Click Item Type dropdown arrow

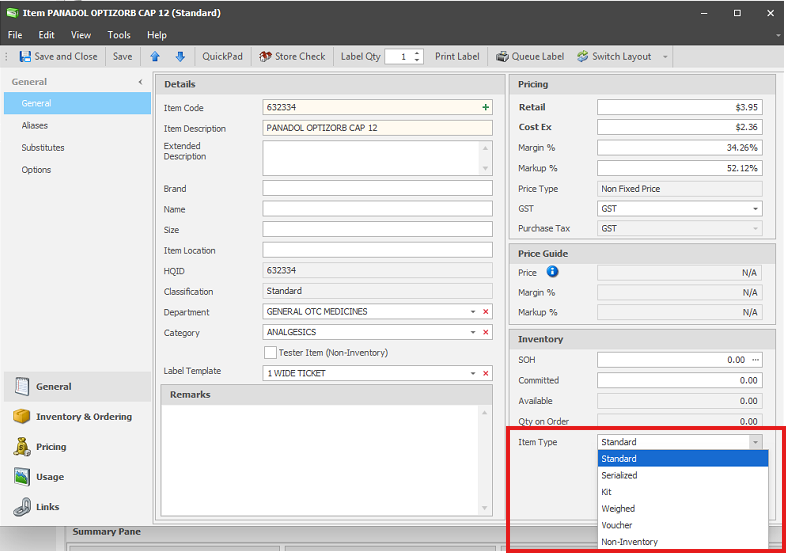tap(755, 442)
